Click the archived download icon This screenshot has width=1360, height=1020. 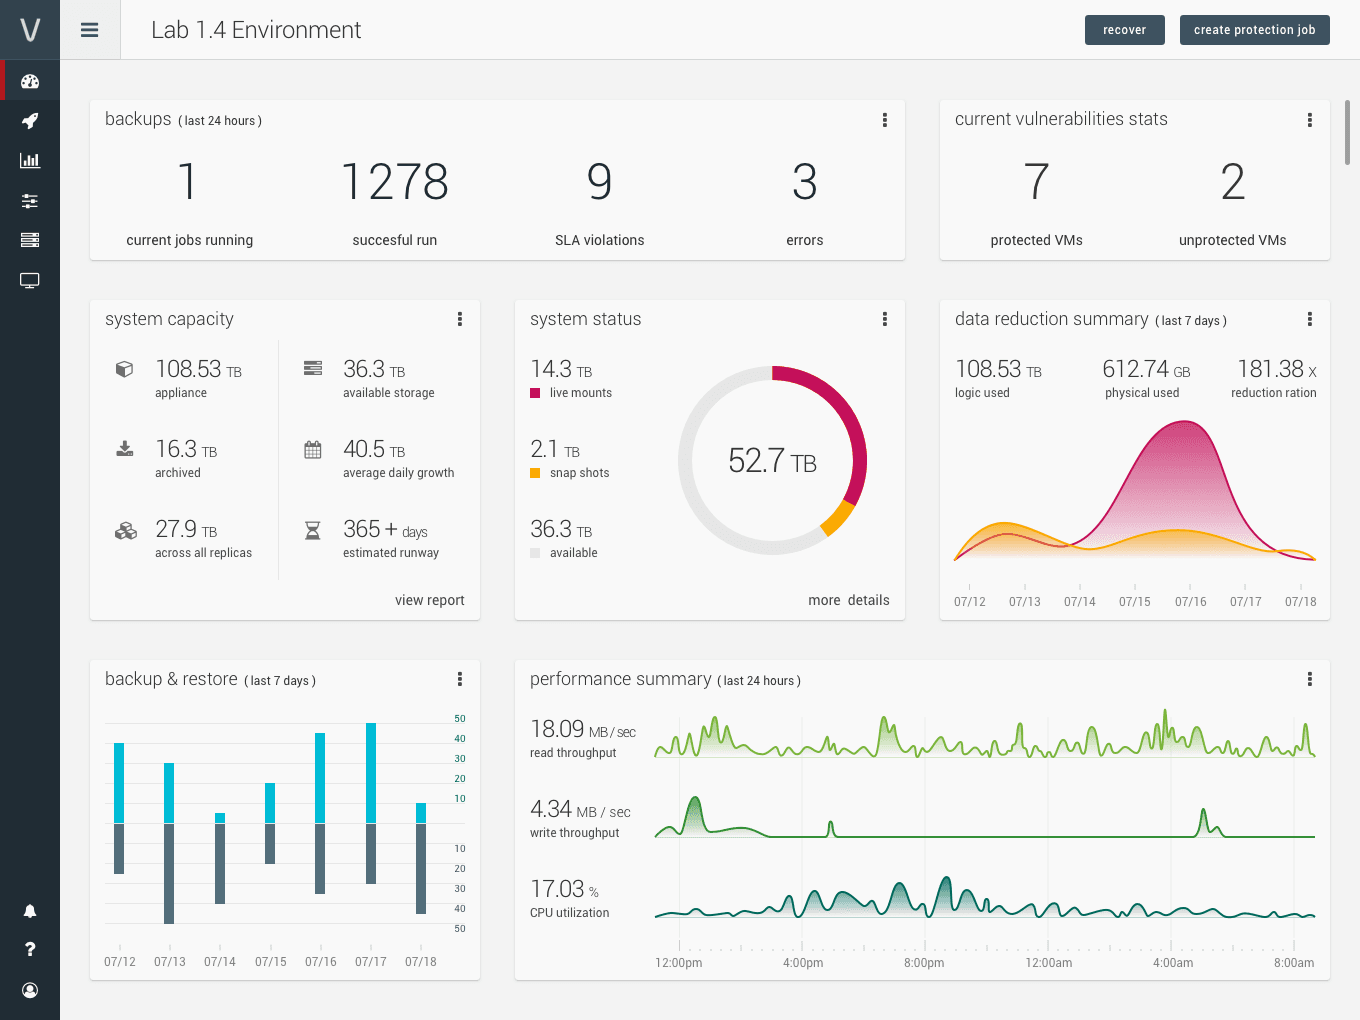[x=125, y=448]
